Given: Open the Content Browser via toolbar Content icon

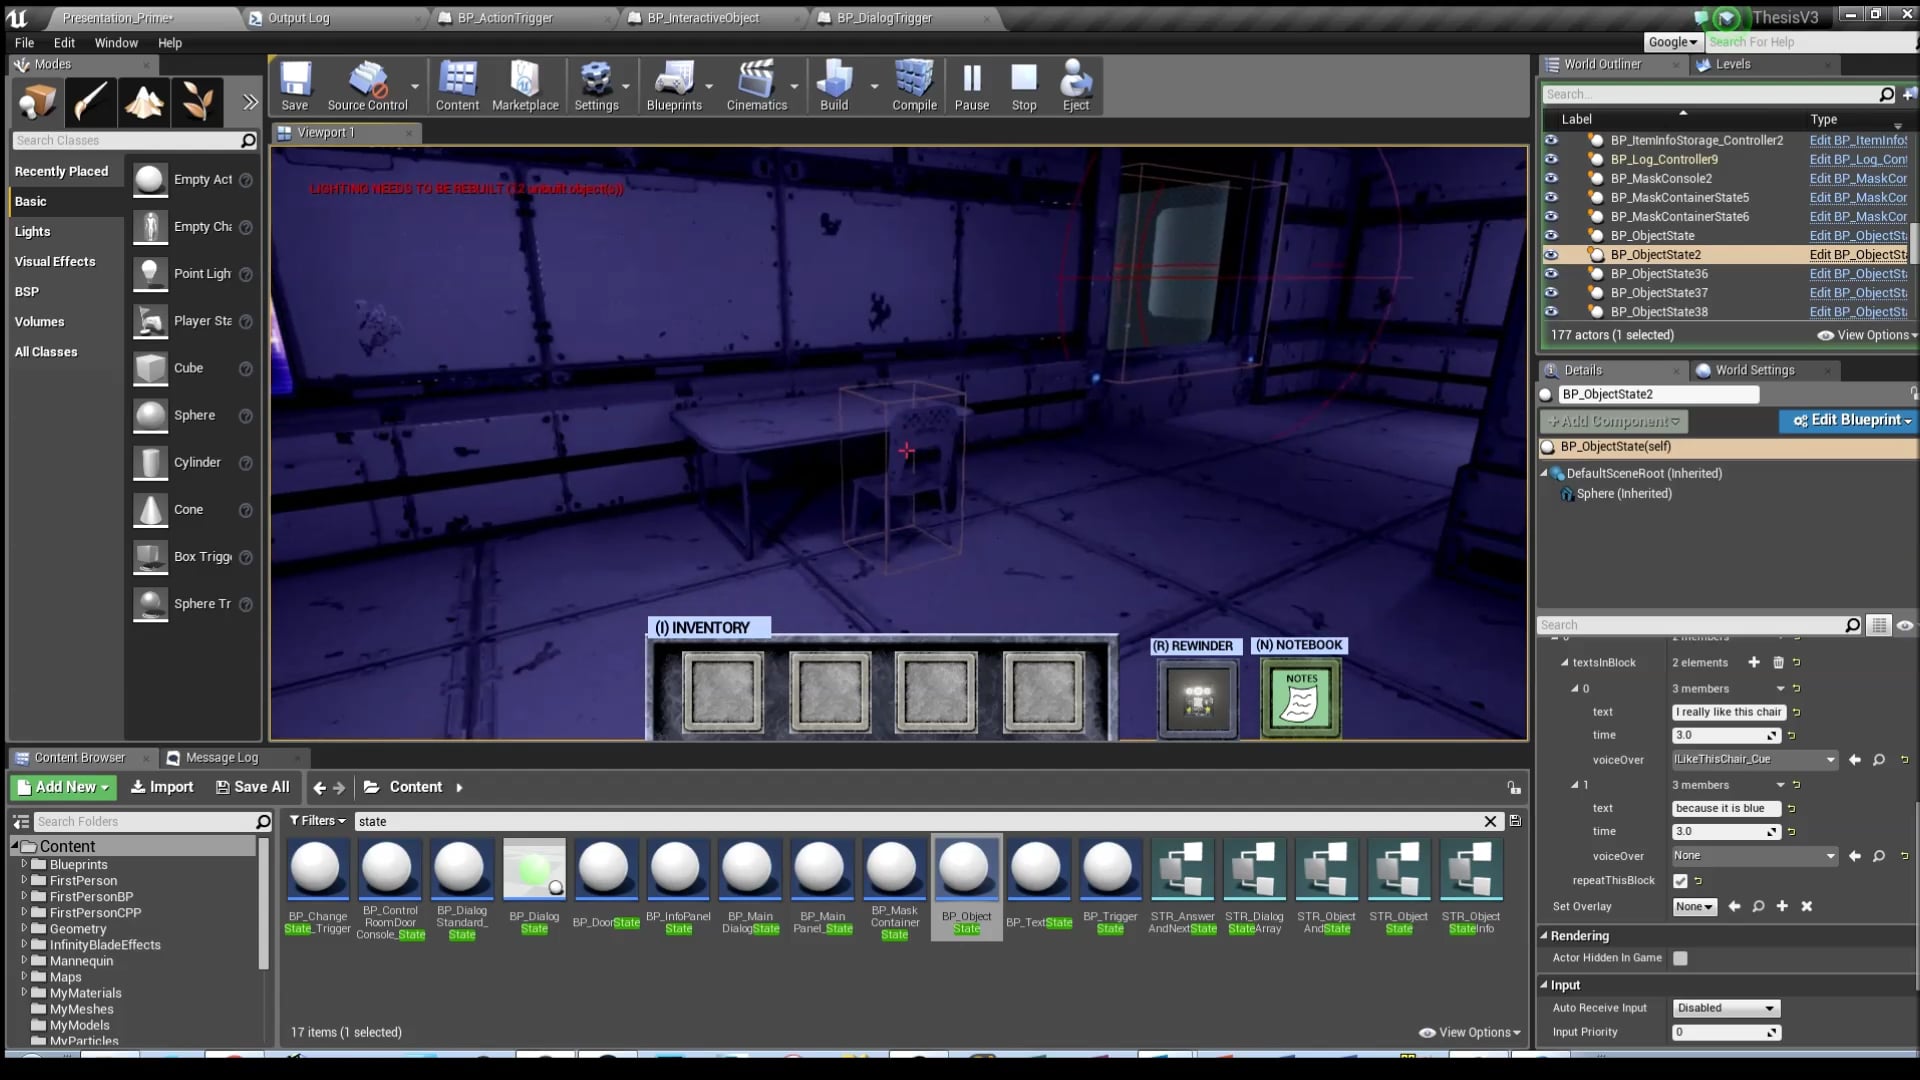Looking at the screenshot, I should pyautogui.click(x=457, y=86).
